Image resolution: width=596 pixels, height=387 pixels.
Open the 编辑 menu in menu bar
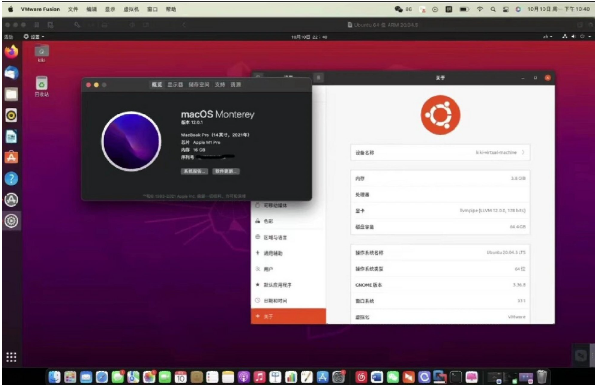(92, 9)
